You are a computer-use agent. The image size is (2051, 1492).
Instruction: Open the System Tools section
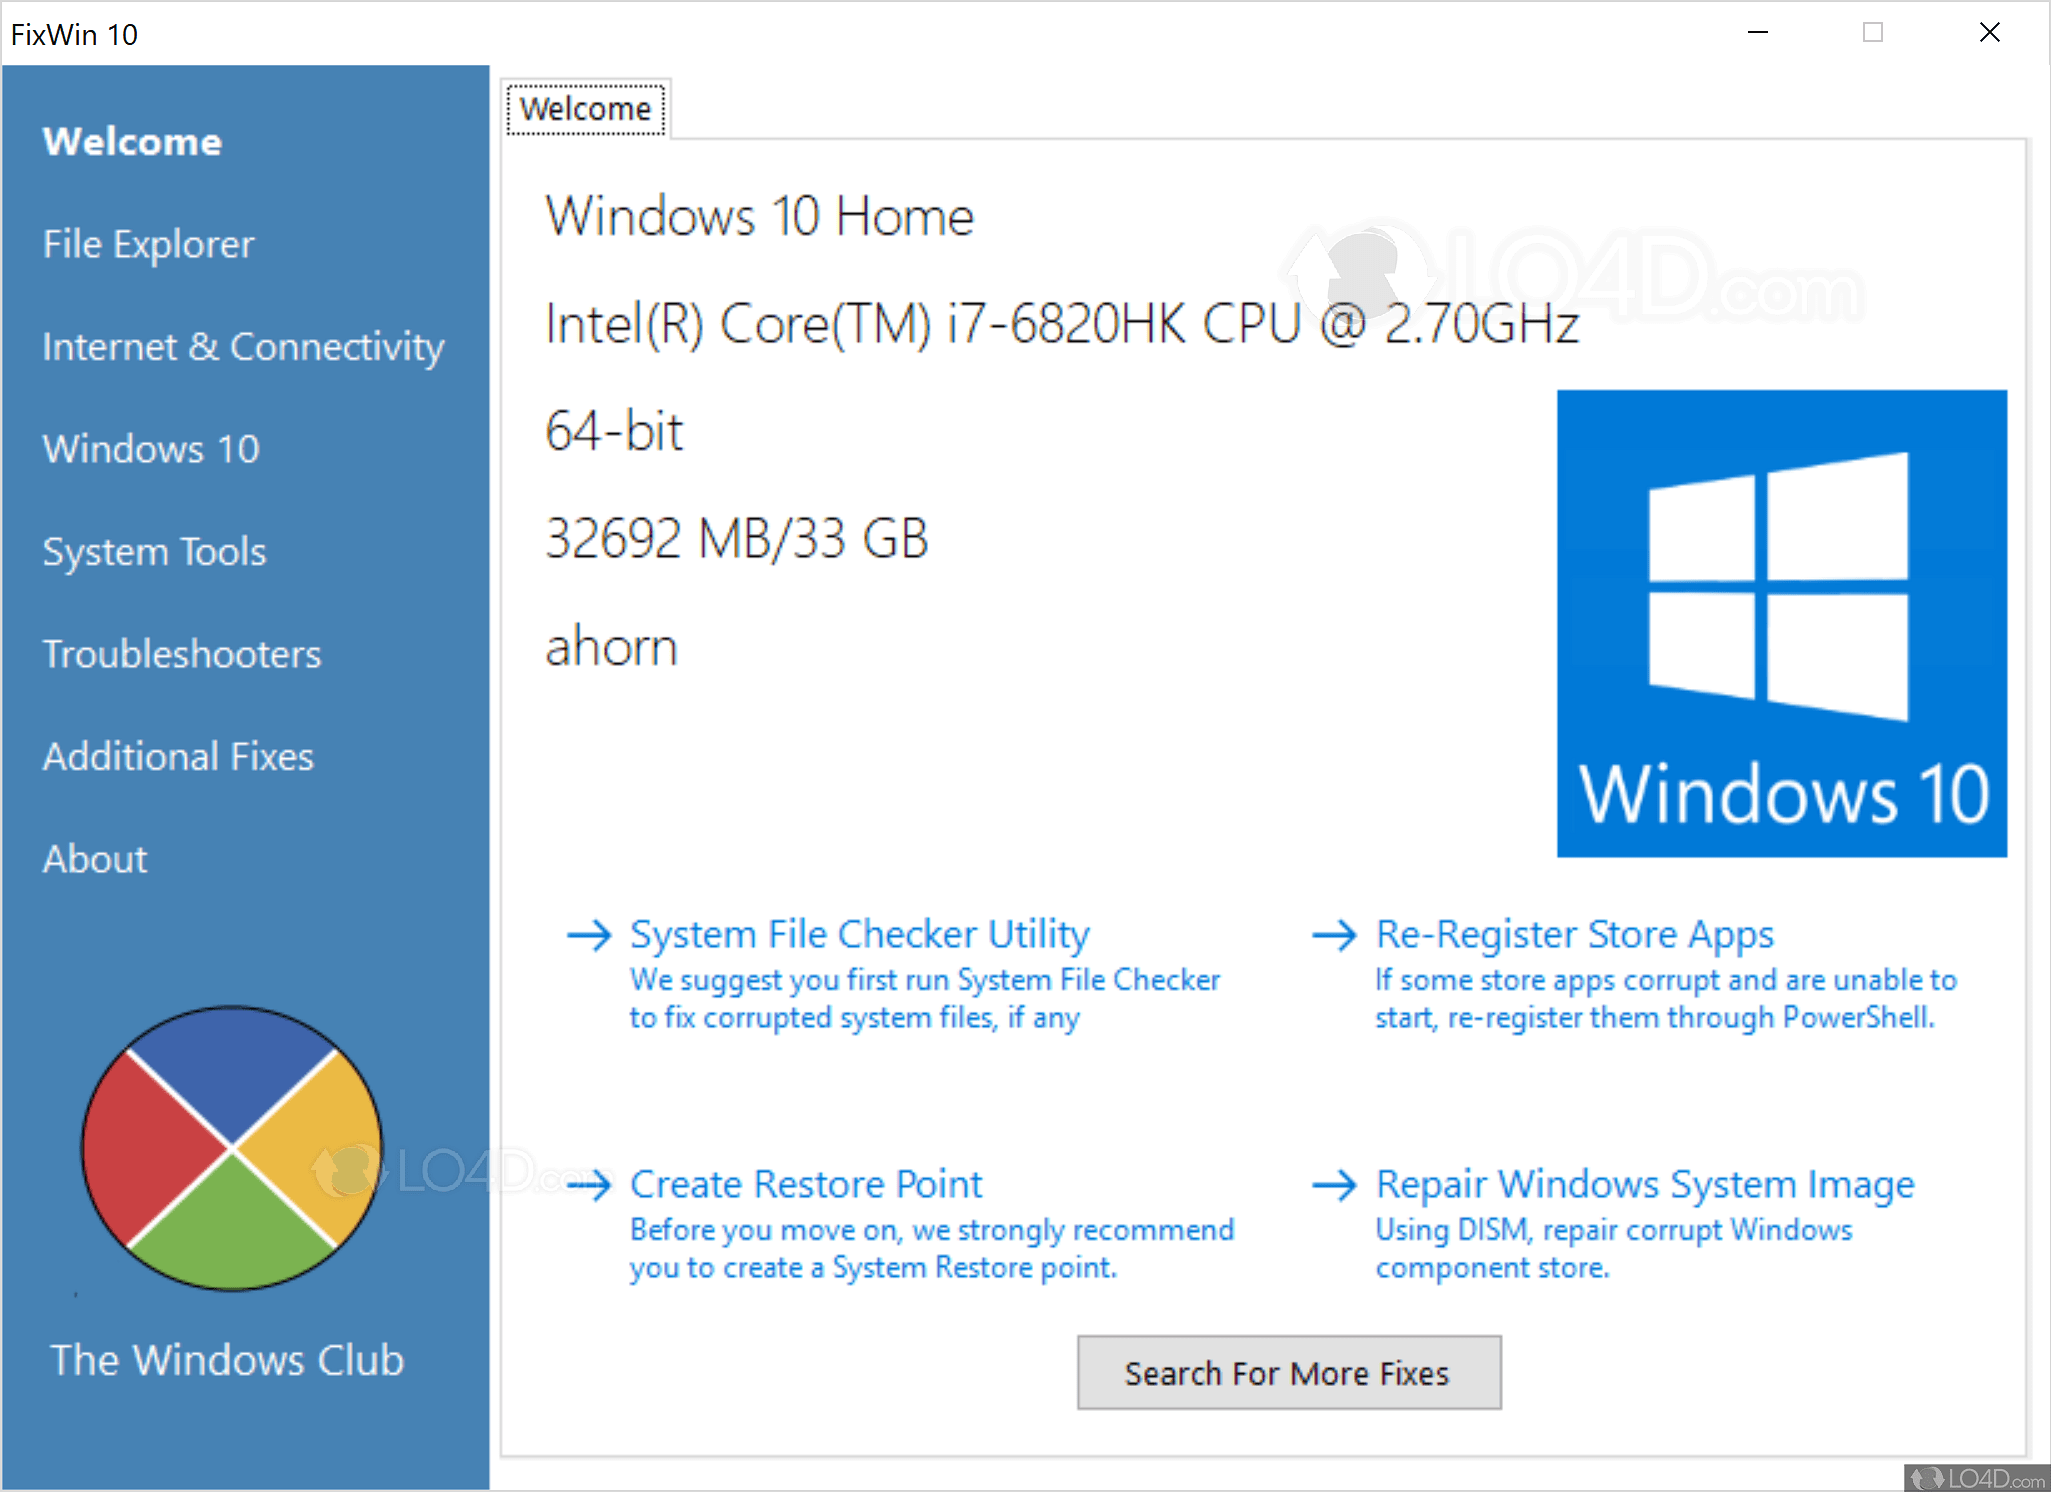coord(155,551)
